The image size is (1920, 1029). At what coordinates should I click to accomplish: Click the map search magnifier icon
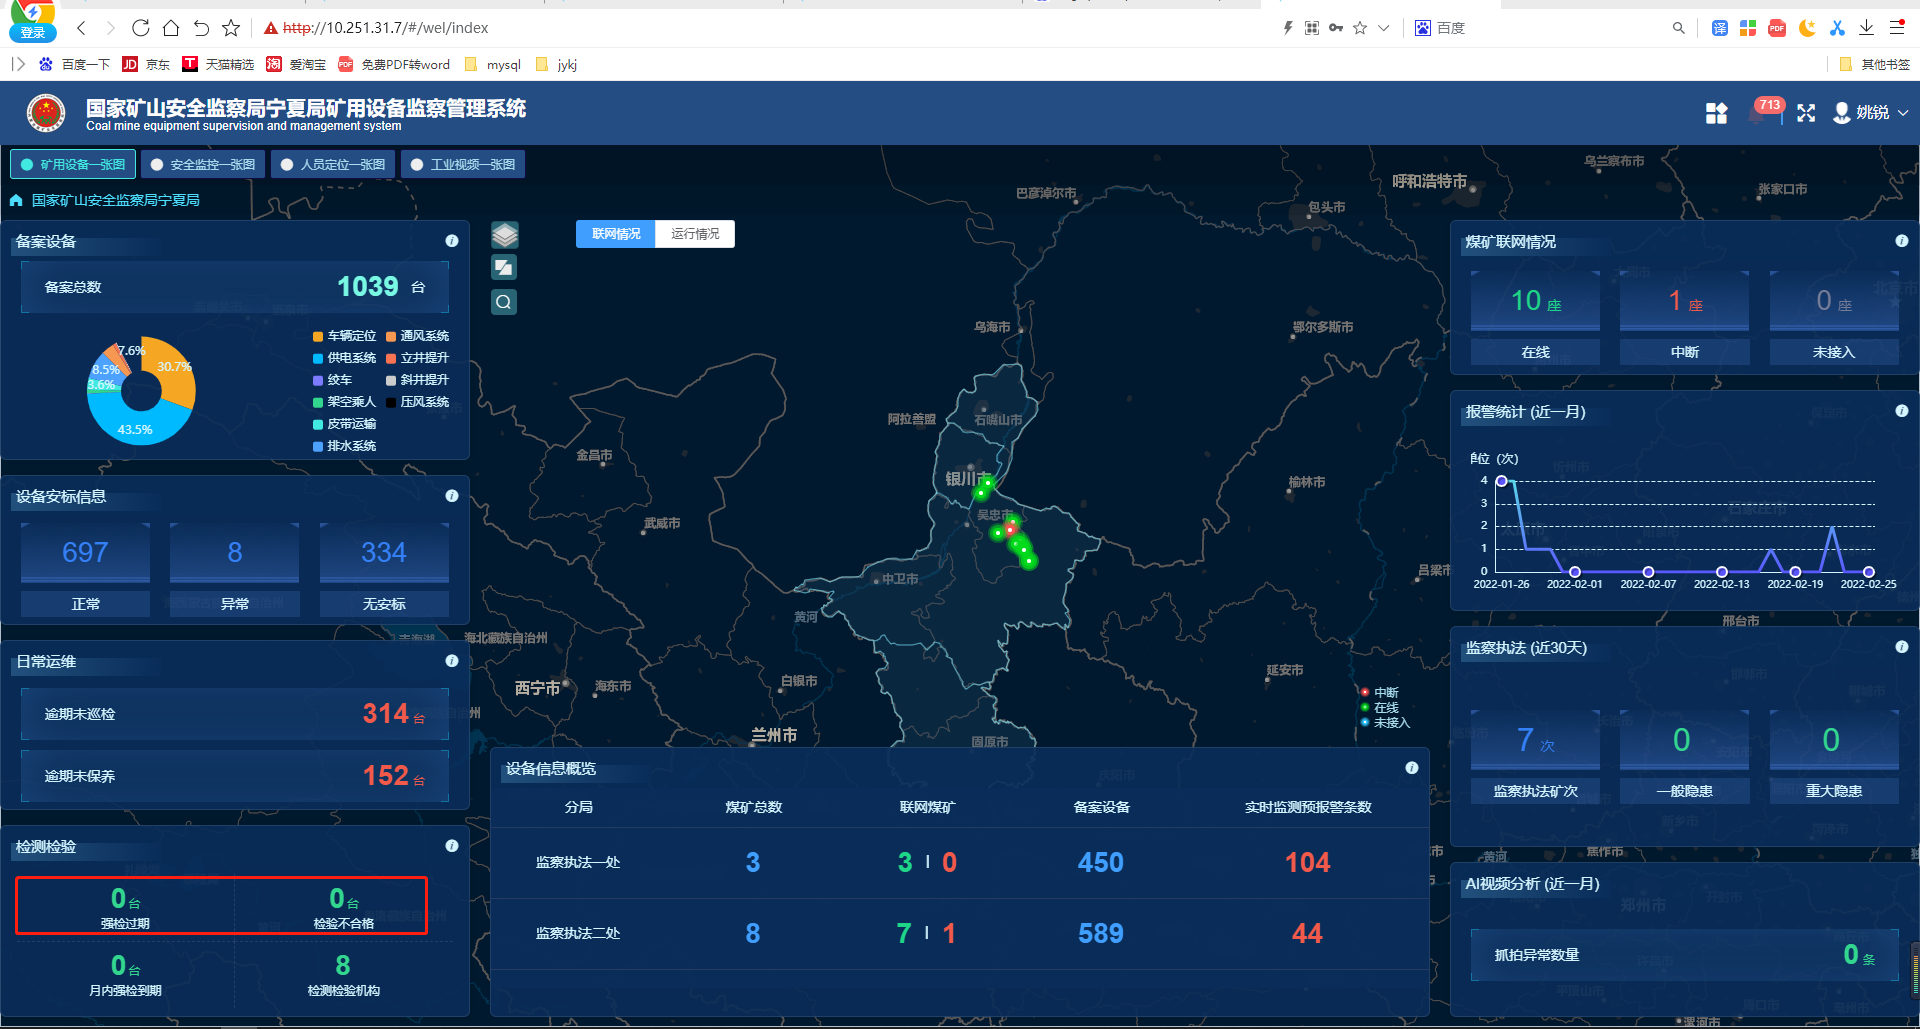tap(504, 301)
